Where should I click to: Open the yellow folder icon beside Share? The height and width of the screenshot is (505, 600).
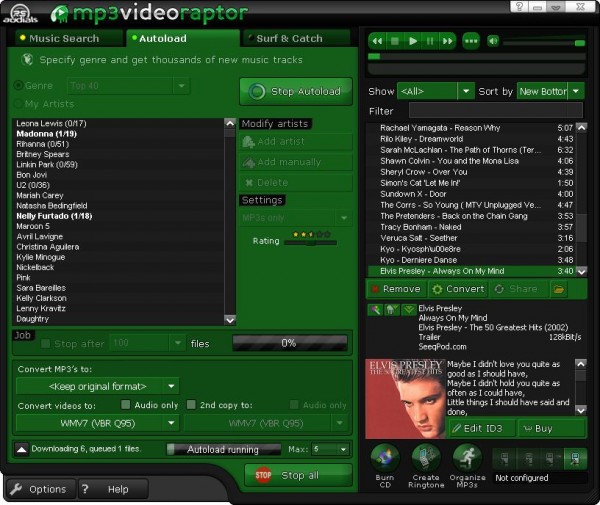tap(558, 289)
